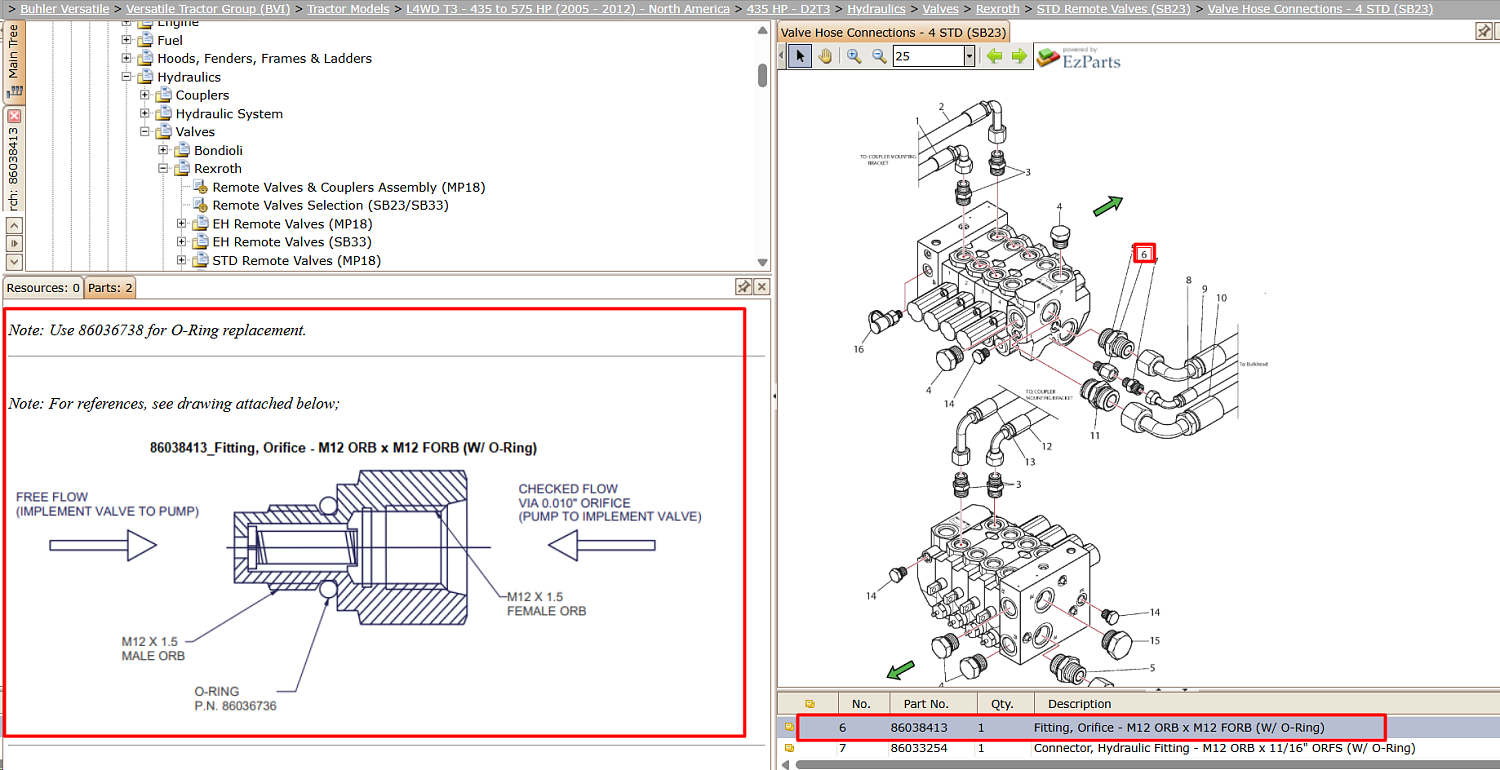The height and width of the screenshot is (770, 1500).
Task: Expand the Bondioli tree node
Action: click(163, 150)
